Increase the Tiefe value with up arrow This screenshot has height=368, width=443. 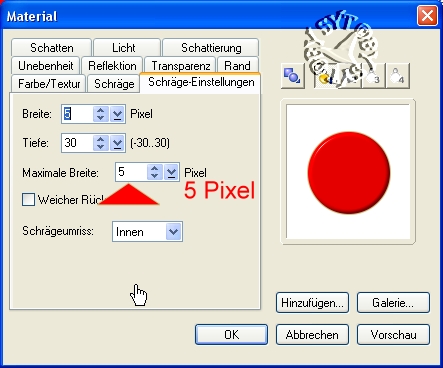point(101,139)
